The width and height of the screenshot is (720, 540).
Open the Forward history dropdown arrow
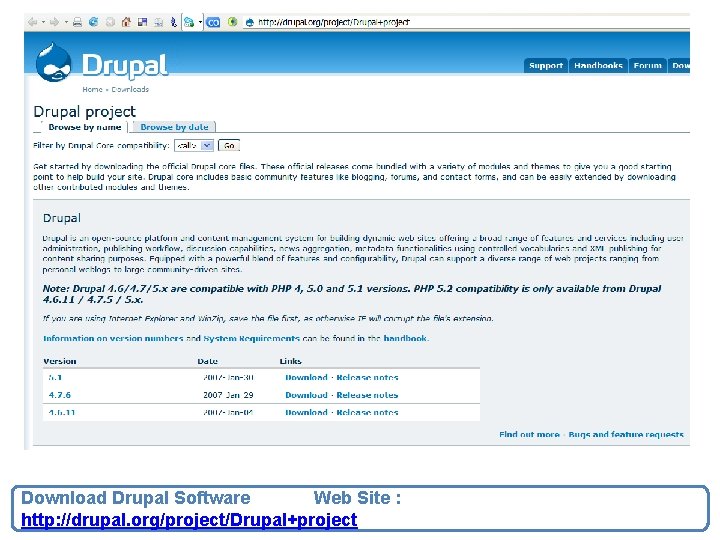[66, 22]
